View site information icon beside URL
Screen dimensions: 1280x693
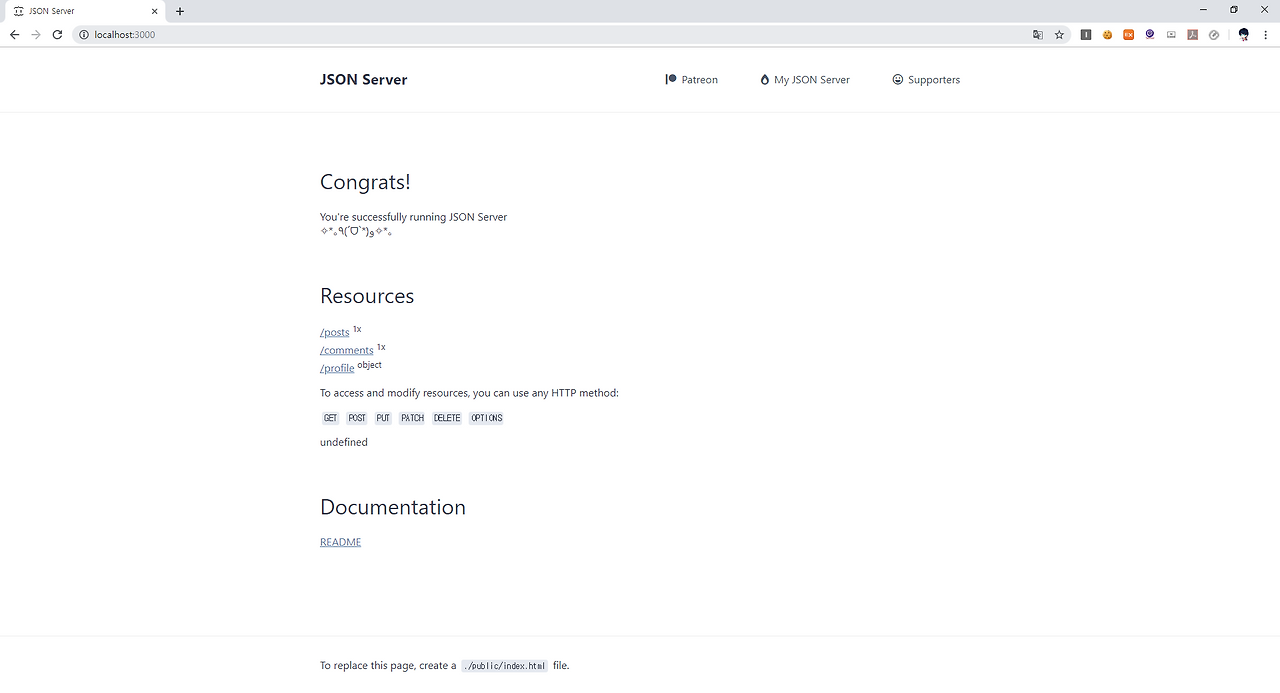click(84, 34)
